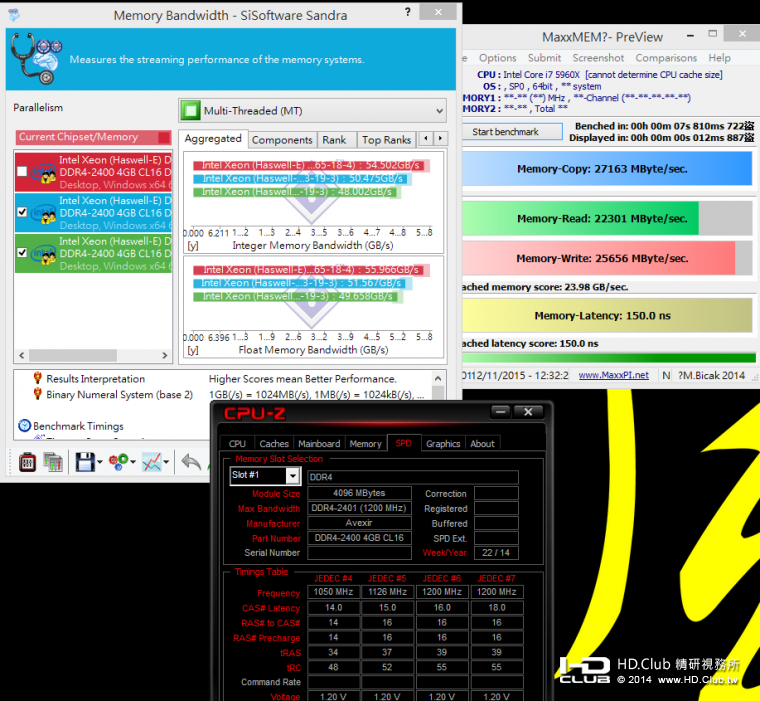Open the Memory tab in CPU-Z
This screenshot has height=701, width=760.
pyautogui.click(x=365, y=444)
